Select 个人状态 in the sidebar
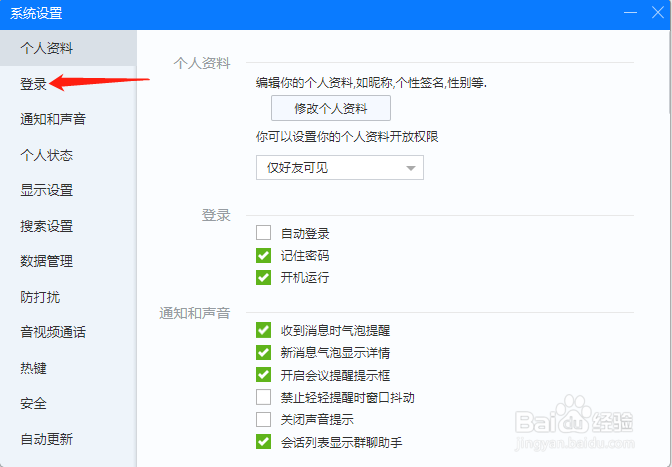 [x=68, y=155]
